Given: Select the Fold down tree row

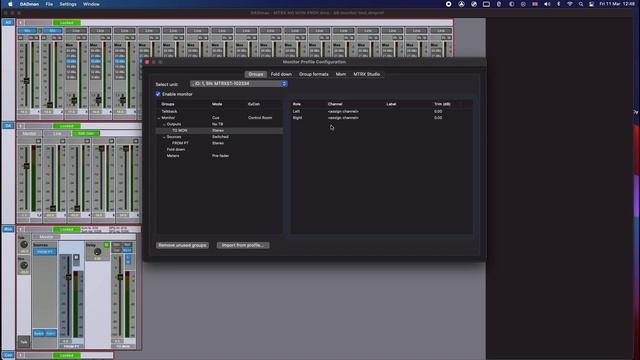Looking at the screenshot, I should [219, 149].
